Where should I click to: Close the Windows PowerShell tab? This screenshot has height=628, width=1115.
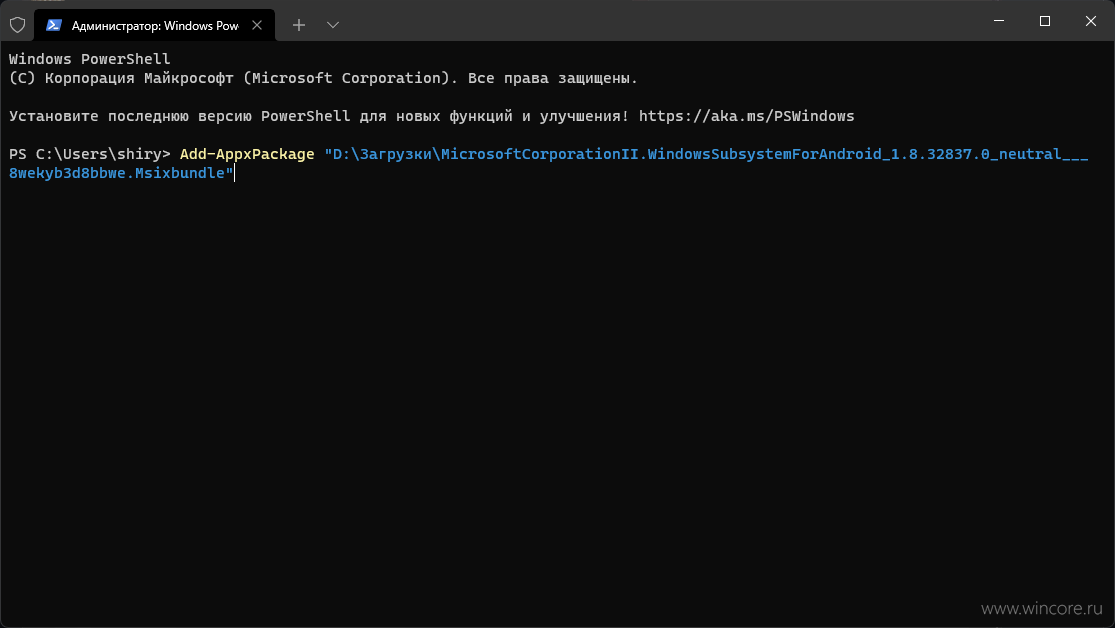pos(257,25)
